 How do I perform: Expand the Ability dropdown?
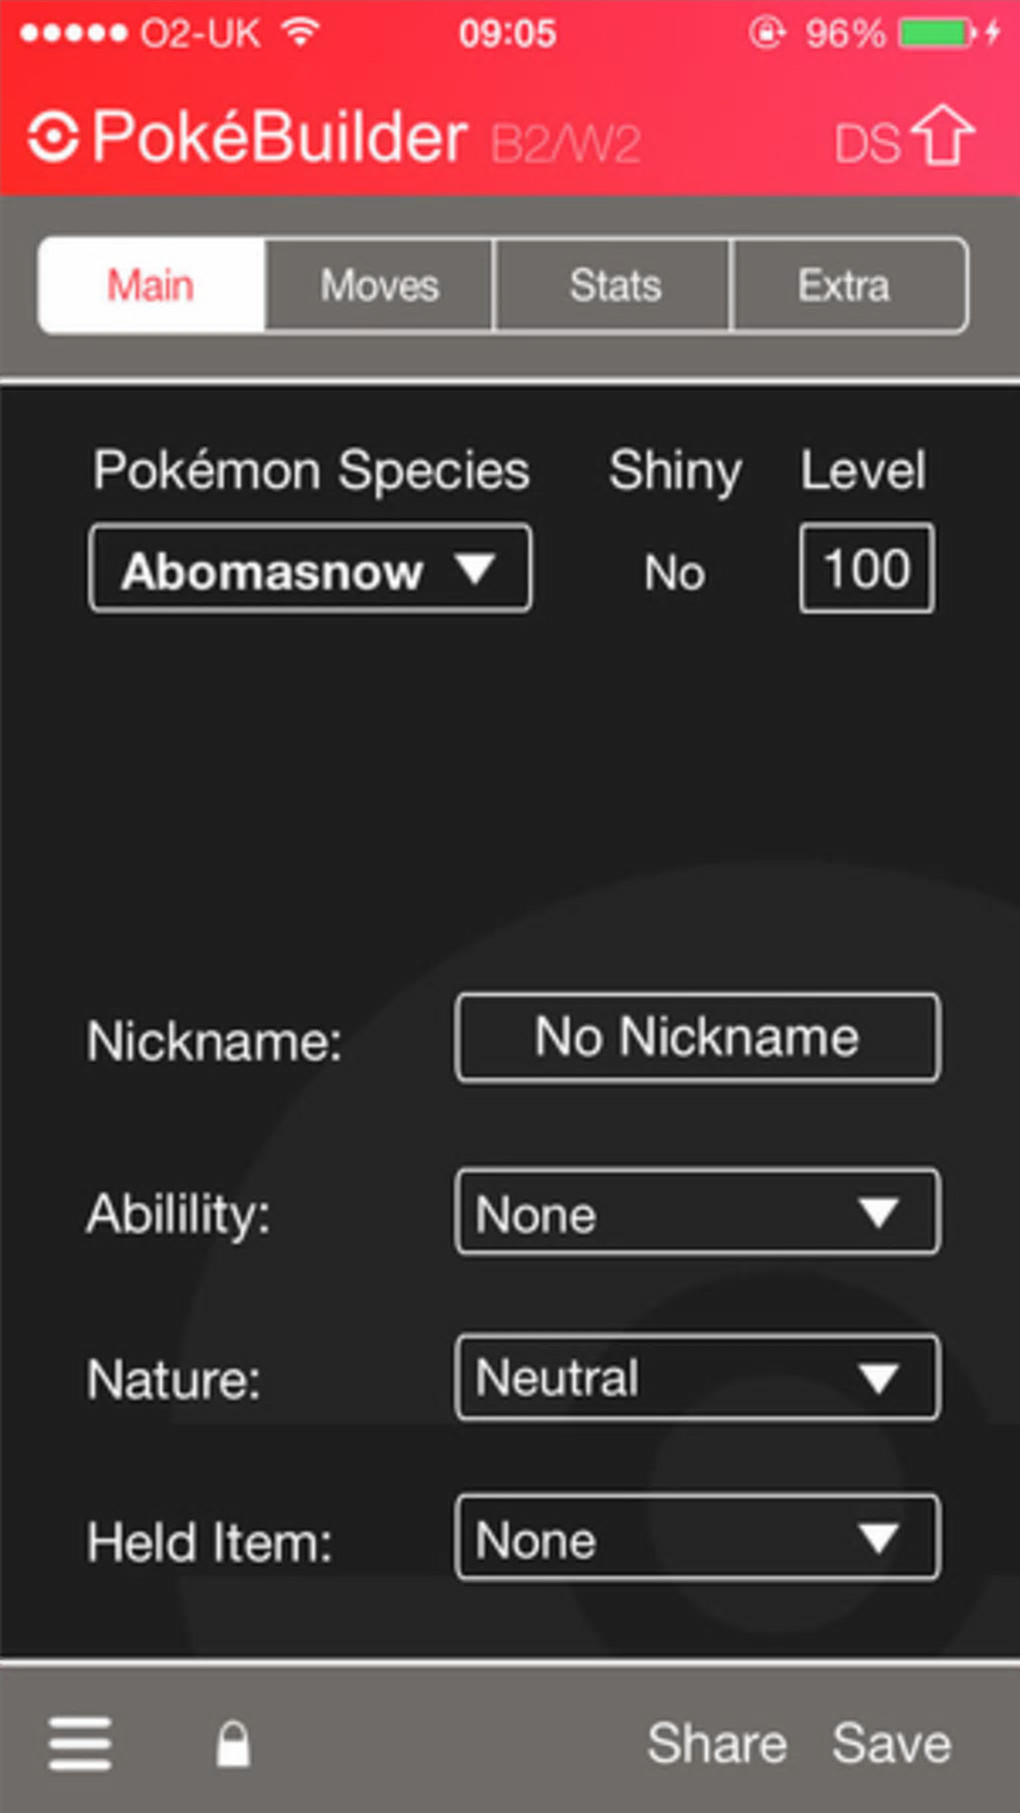[x=697, y=1212]
